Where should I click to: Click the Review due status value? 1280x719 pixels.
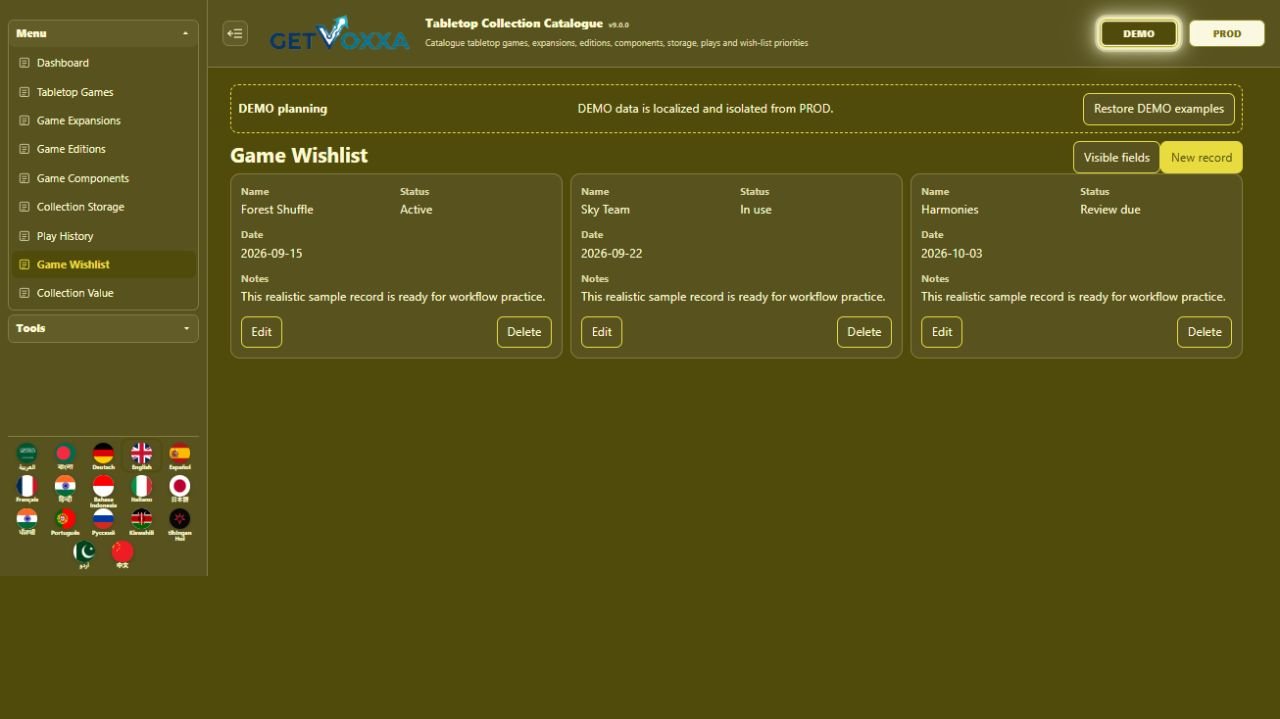pos(1110,210)
